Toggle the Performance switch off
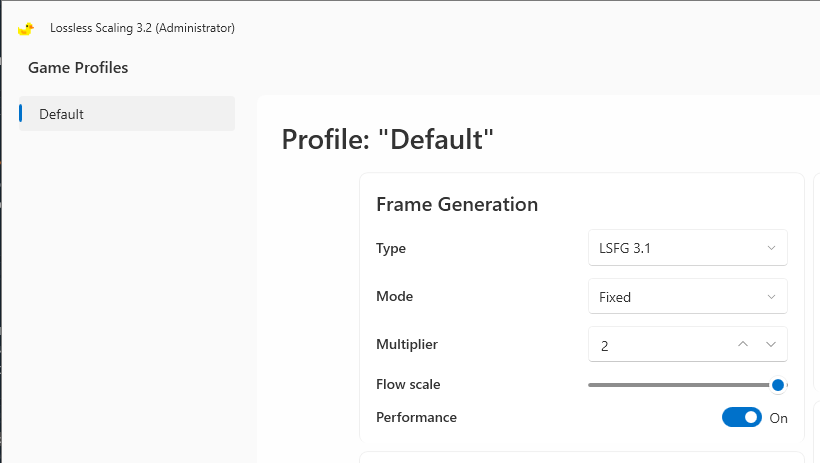This screenshot has width=820, height=463. (x=742, y=417)
